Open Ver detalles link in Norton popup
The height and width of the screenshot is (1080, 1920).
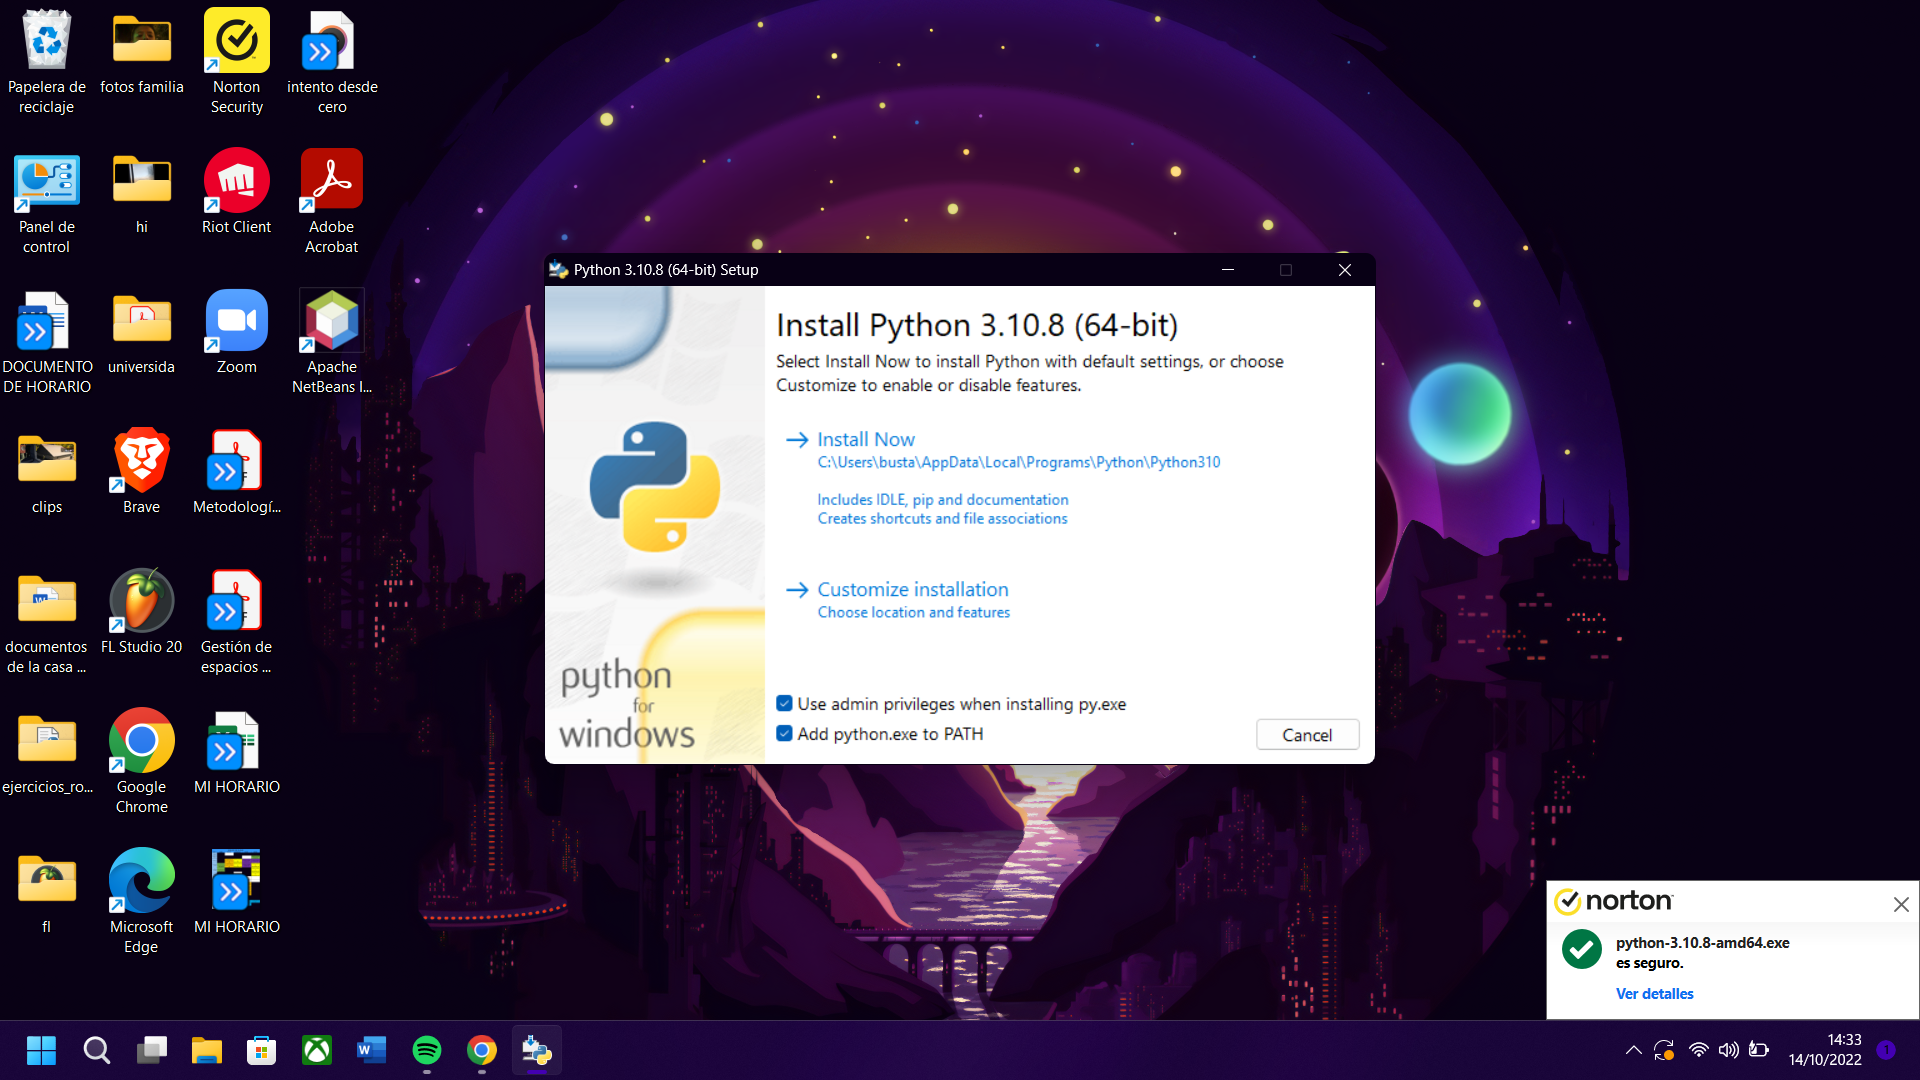(1654, 994)
